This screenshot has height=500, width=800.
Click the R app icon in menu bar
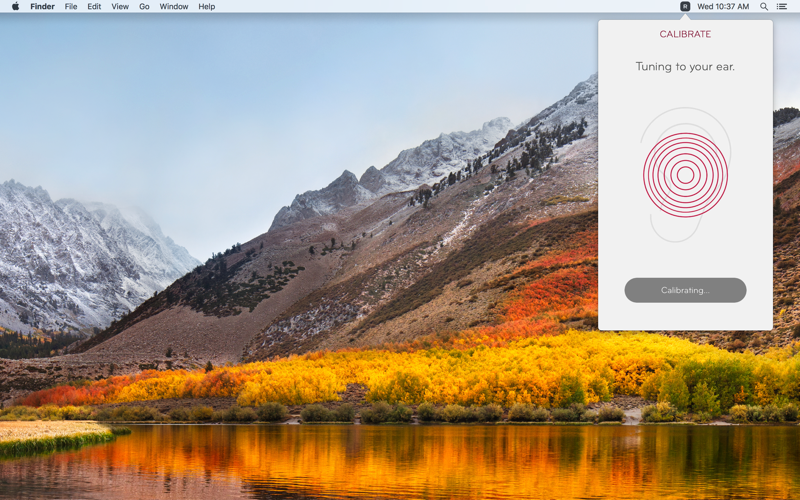685,7
